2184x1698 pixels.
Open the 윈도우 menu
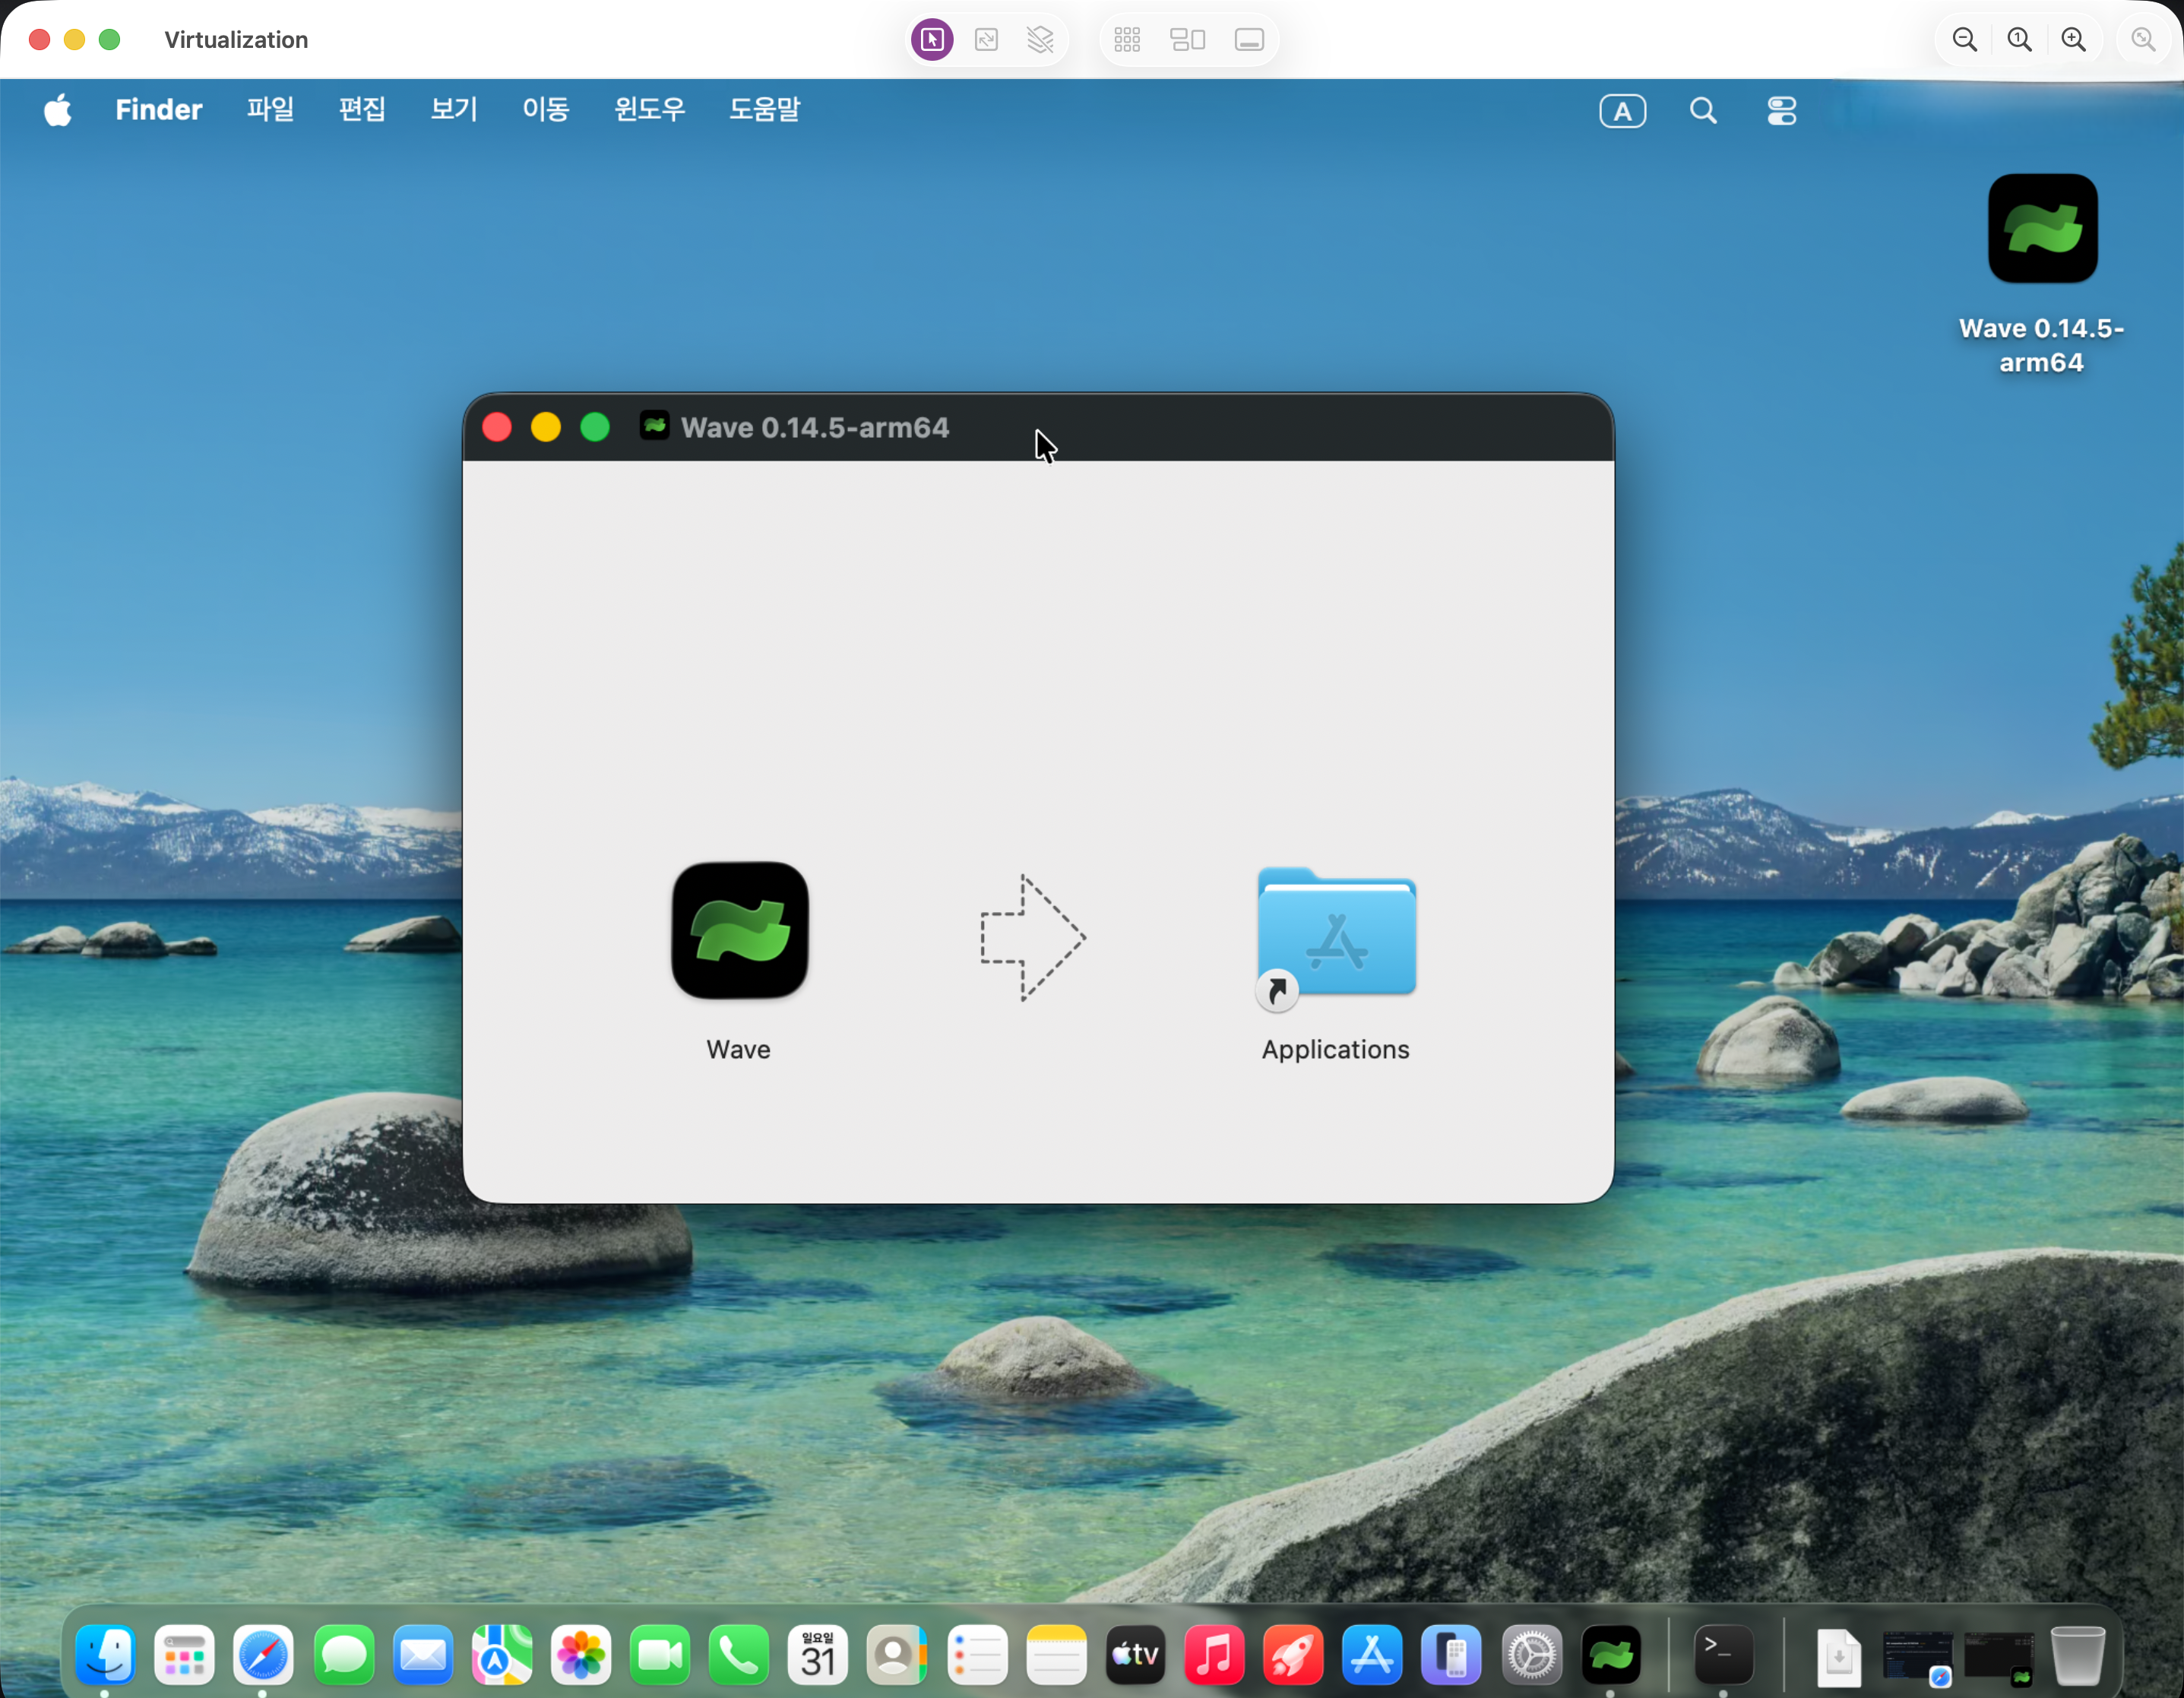[x=650, y=109]
